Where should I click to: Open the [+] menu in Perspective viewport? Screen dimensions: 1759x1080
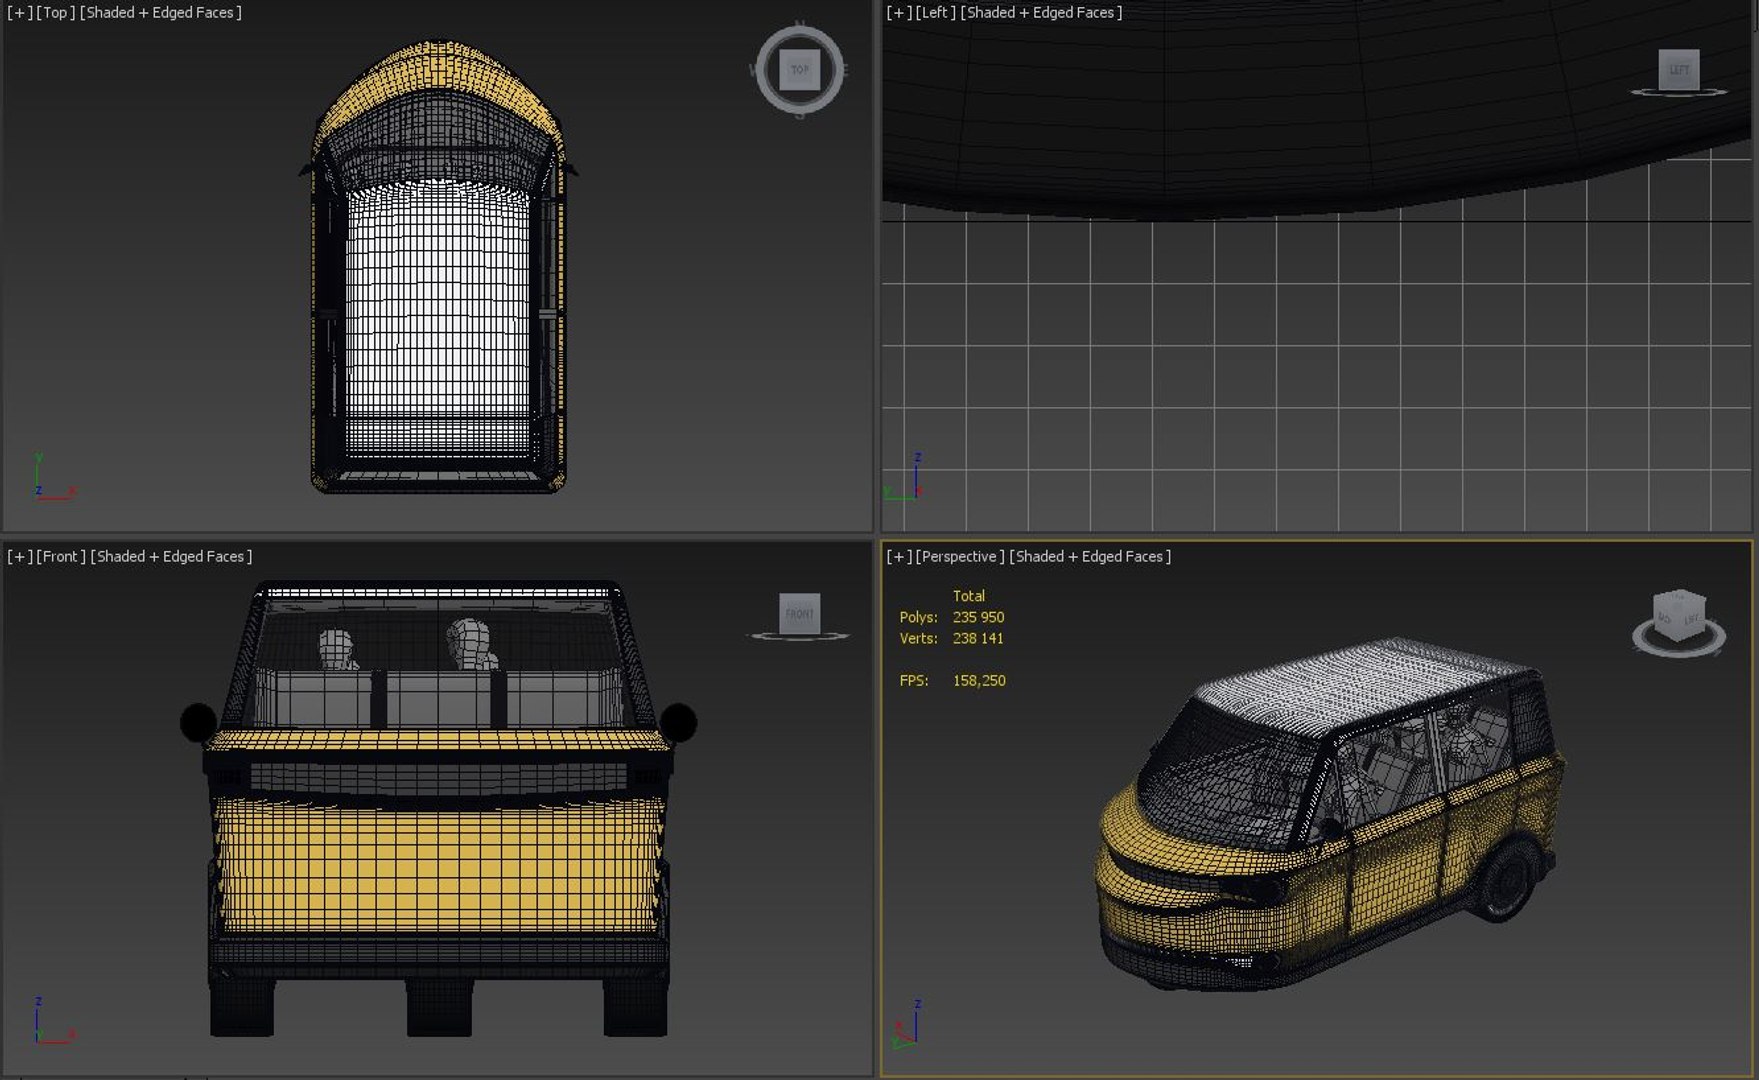click(899, 556)
